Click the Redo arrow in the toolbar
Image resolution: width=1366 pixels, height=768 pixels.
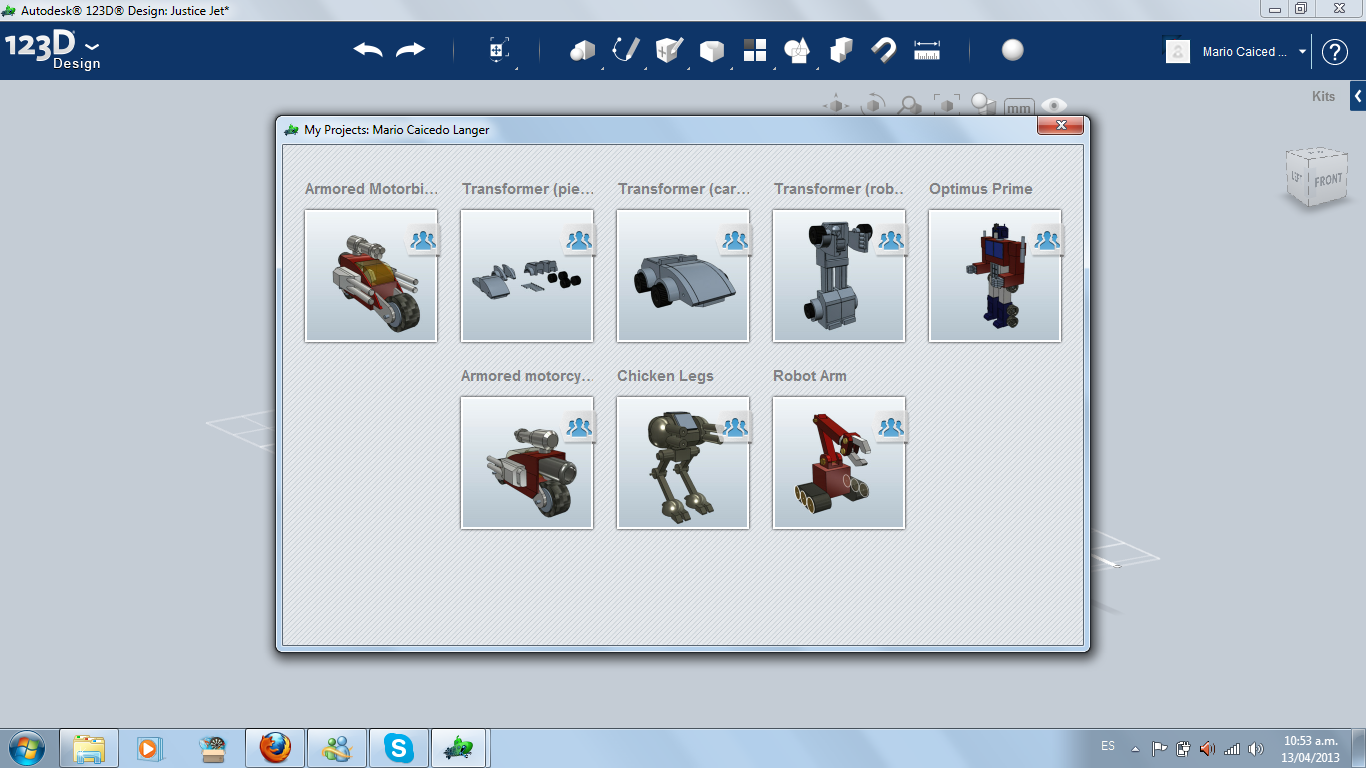[410, 50]
